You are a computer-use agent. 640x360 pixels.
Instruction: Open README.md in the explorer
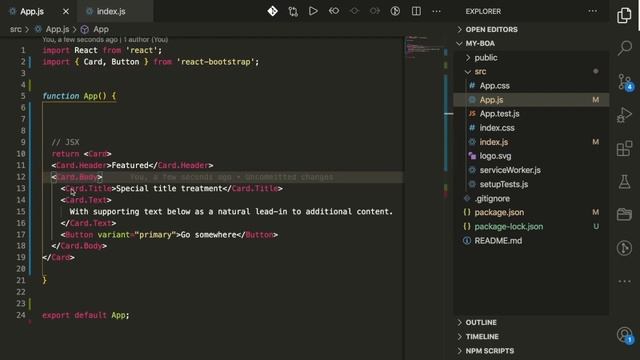coord(498,241)
